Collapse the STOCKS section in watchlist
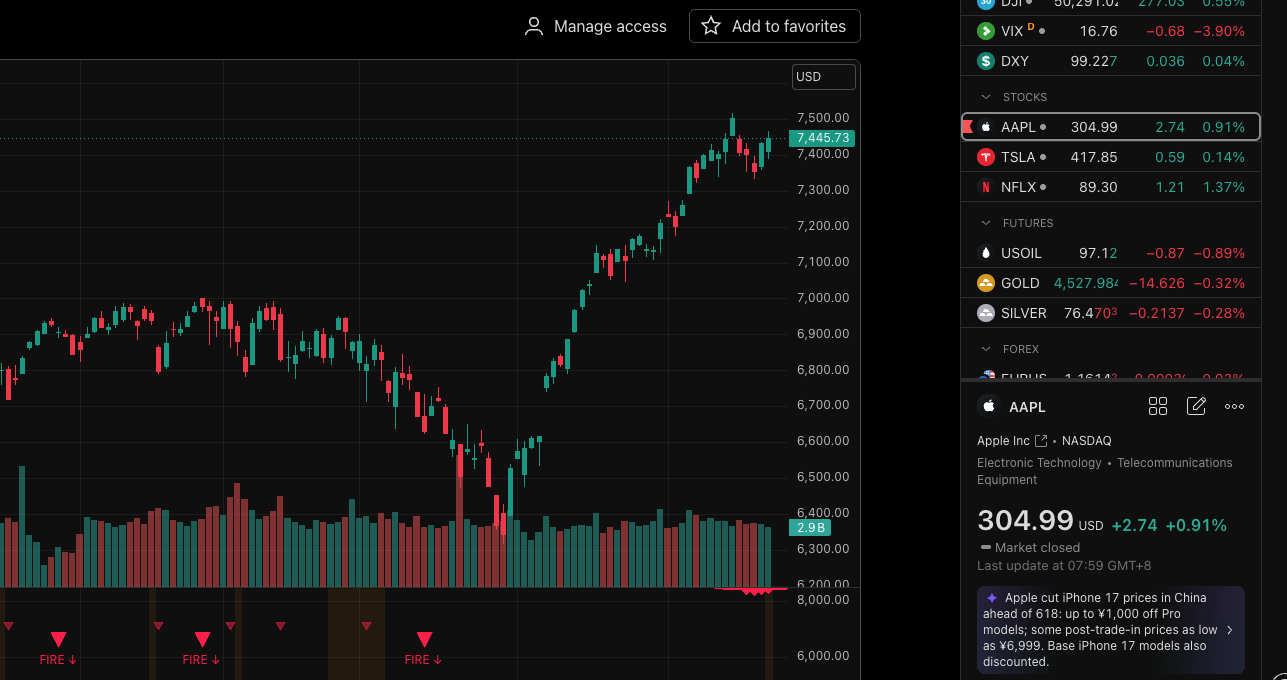Image resolution: width=1287 pixels, height=680 pixels. click(986, 97)
